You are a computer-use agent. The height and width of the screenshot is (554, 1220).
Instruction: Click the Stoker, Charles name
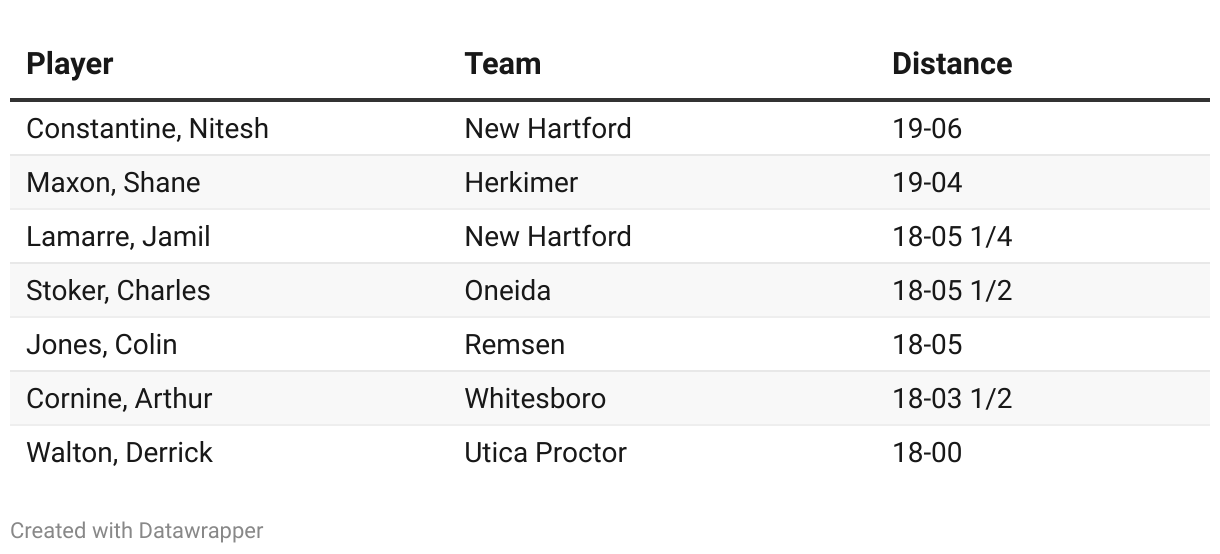coord(118,291)
